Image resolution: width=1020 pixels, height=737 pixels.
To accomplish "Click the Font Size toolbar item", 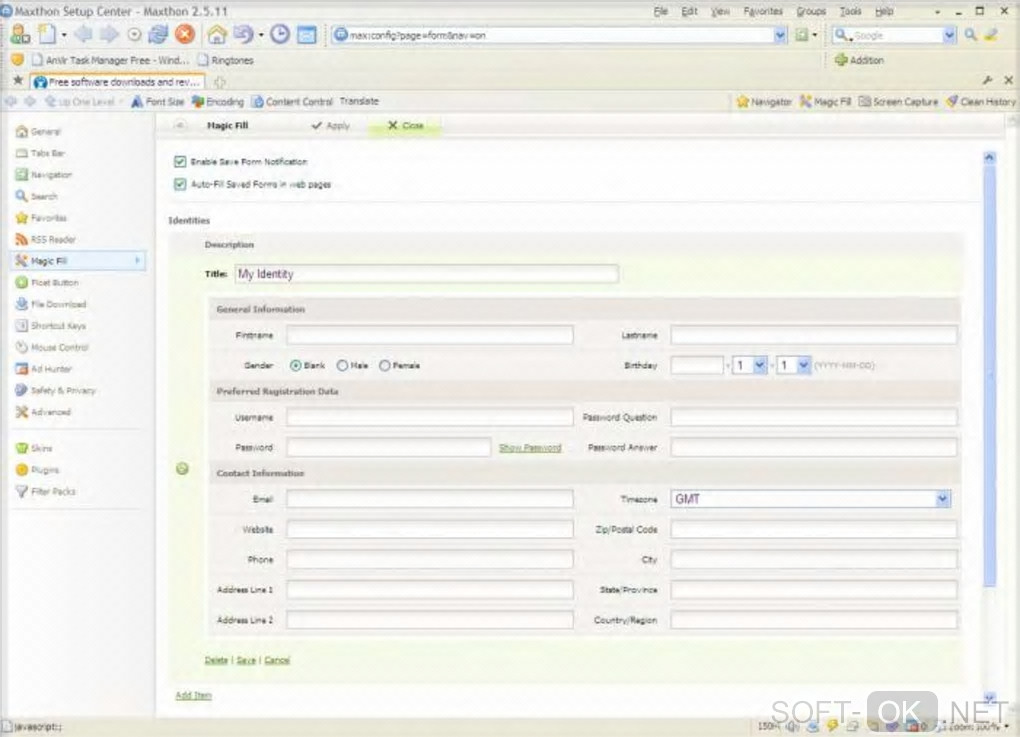I will click(x=158, y=101).
